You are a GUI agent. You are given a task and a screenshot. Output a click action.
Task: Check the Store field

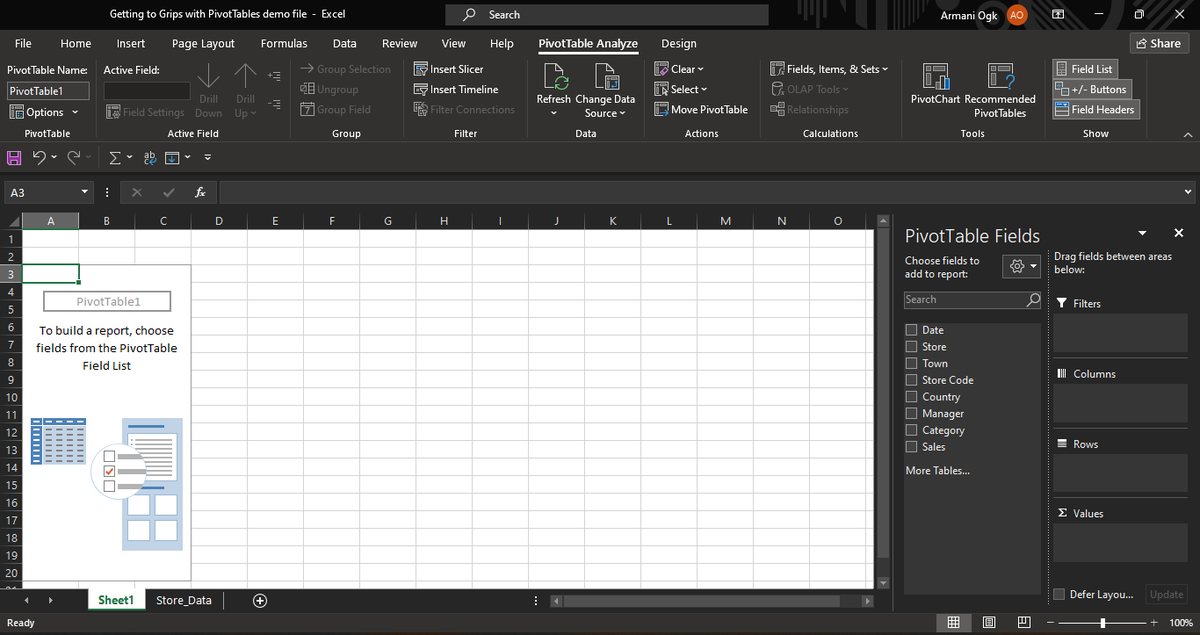(911, 347)
